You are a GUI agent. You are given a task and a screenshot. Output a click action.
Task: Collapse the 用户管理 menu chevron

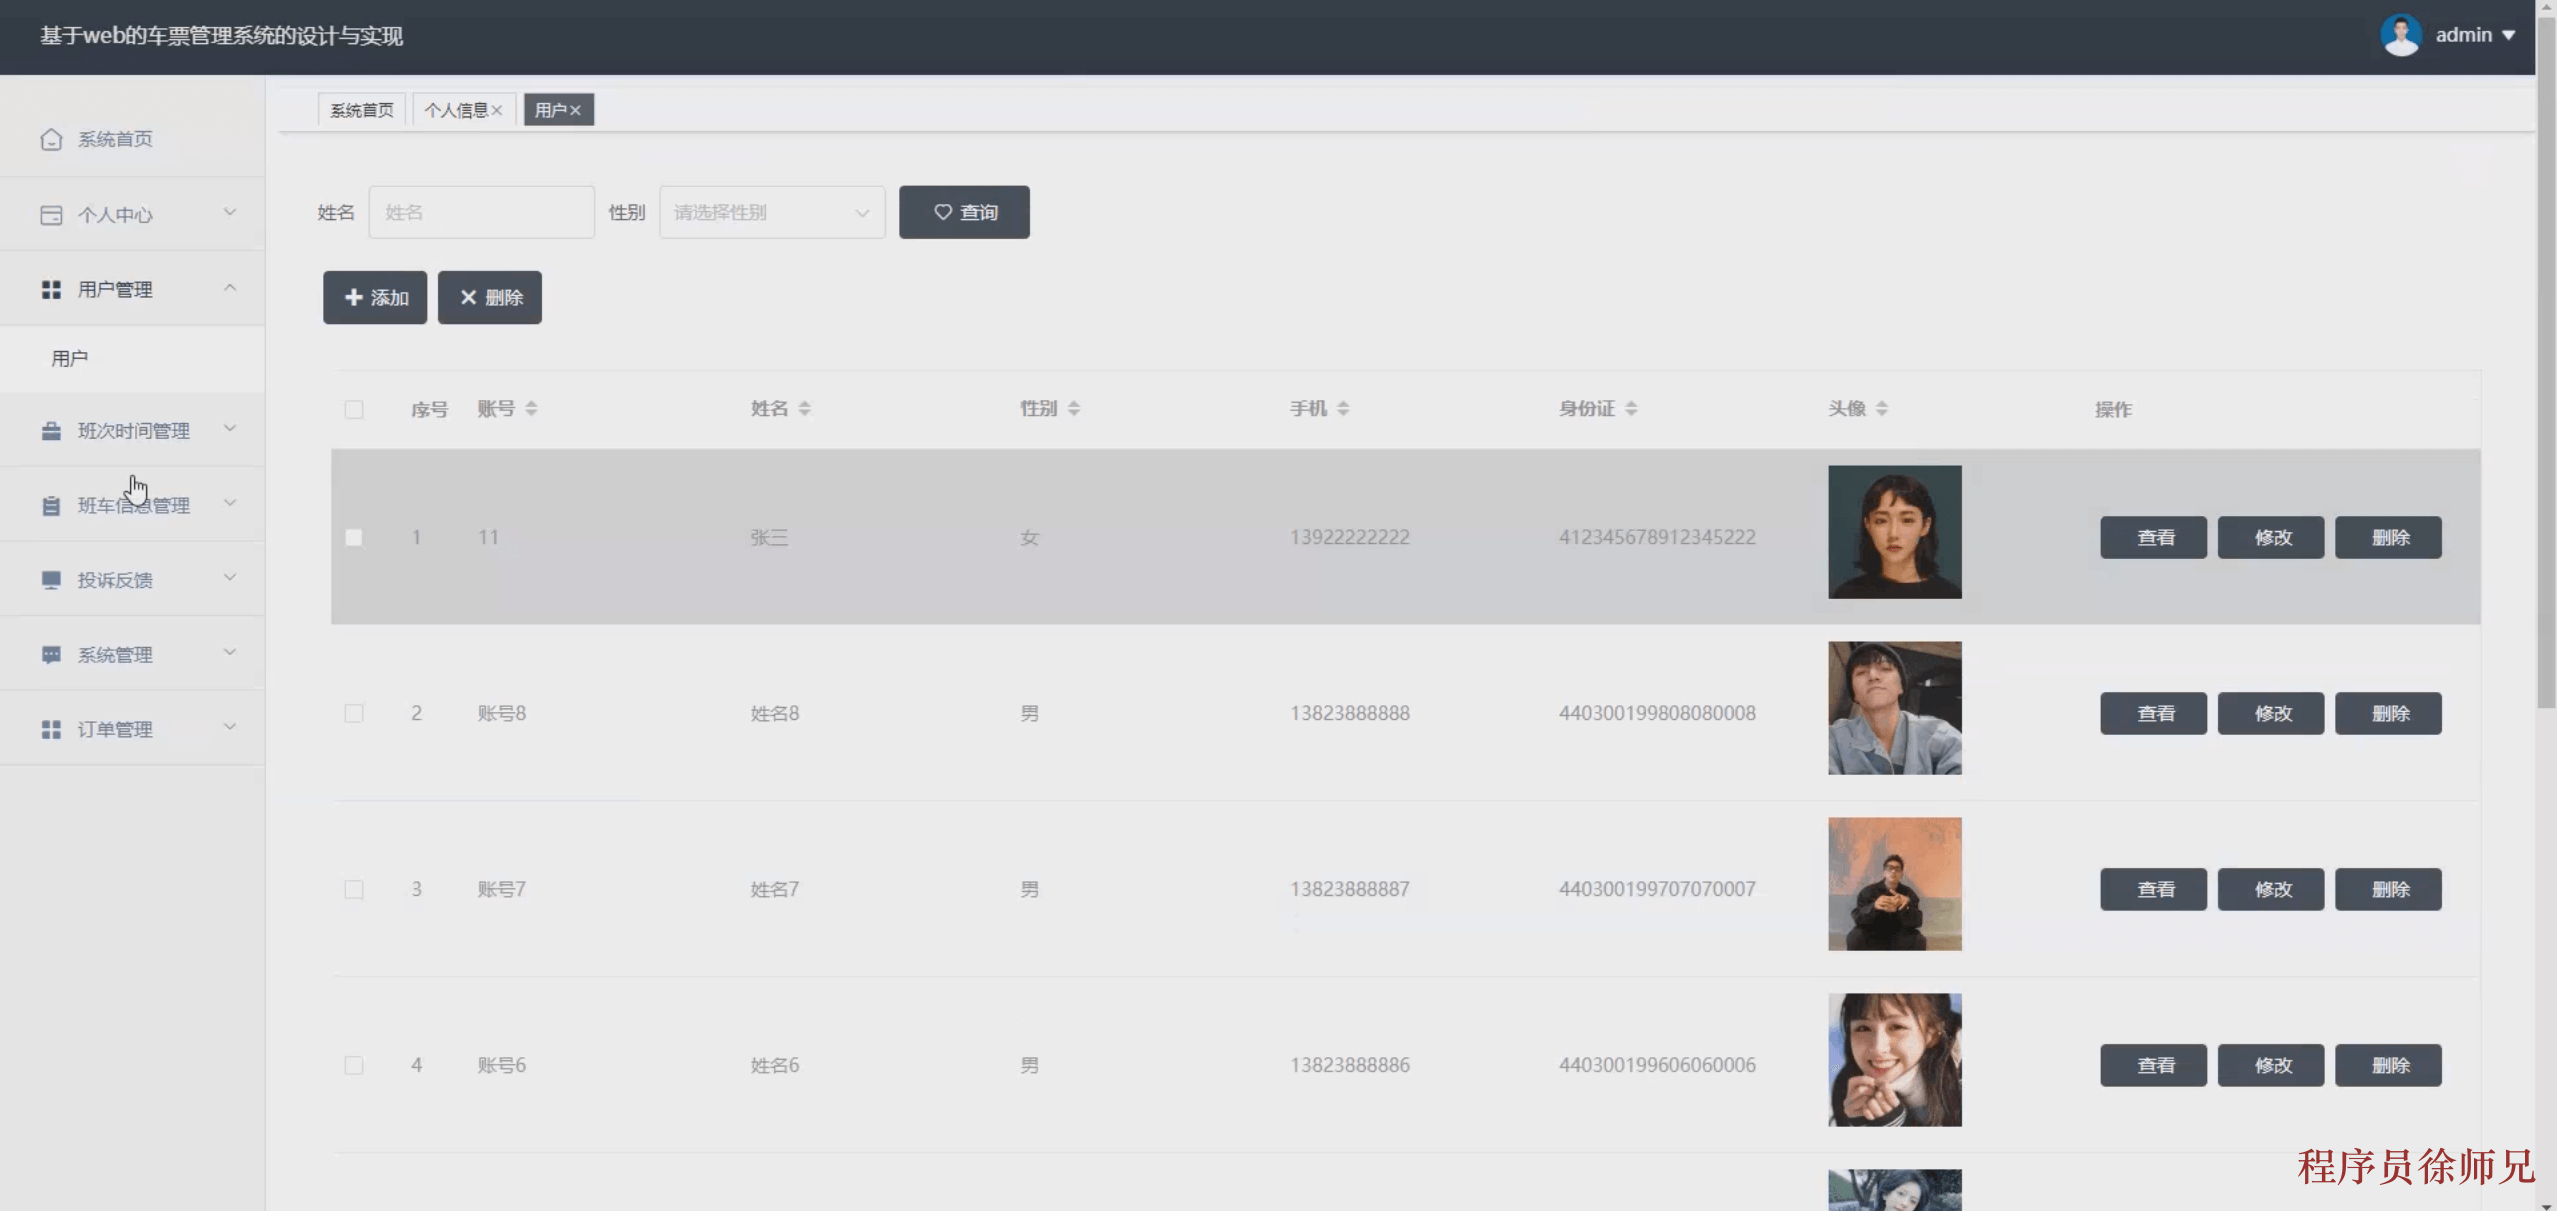(x=230, y=288)
